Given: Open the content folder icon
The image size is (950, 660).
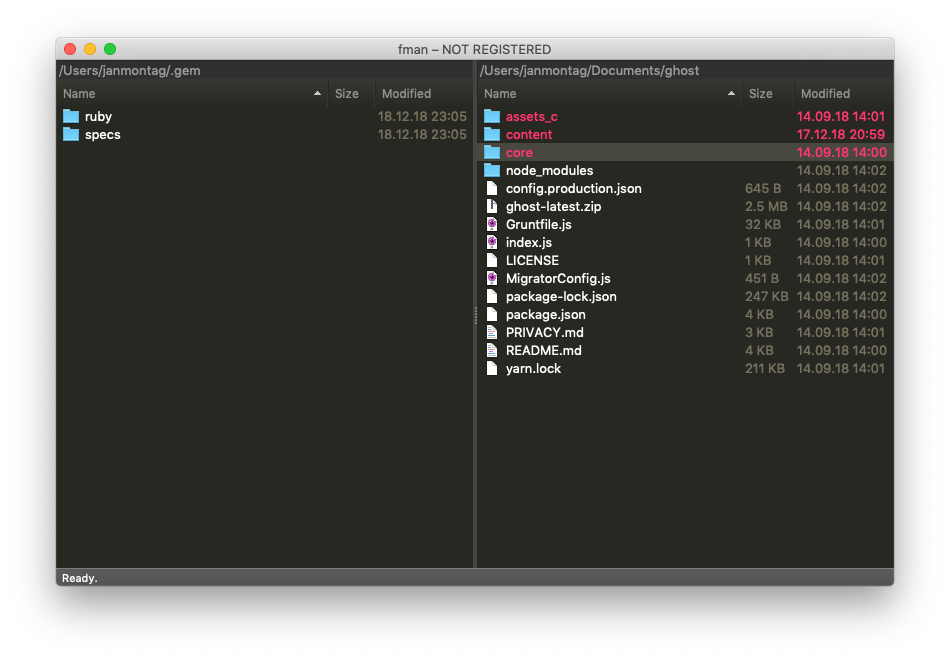Looking at the screenshot, I should [x=493, y=134].
